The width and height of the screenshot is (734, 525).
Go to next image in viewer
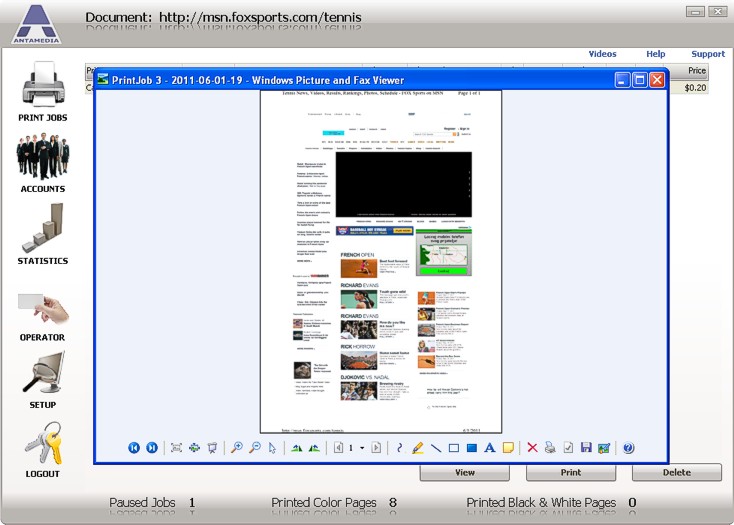coord(152,448)
